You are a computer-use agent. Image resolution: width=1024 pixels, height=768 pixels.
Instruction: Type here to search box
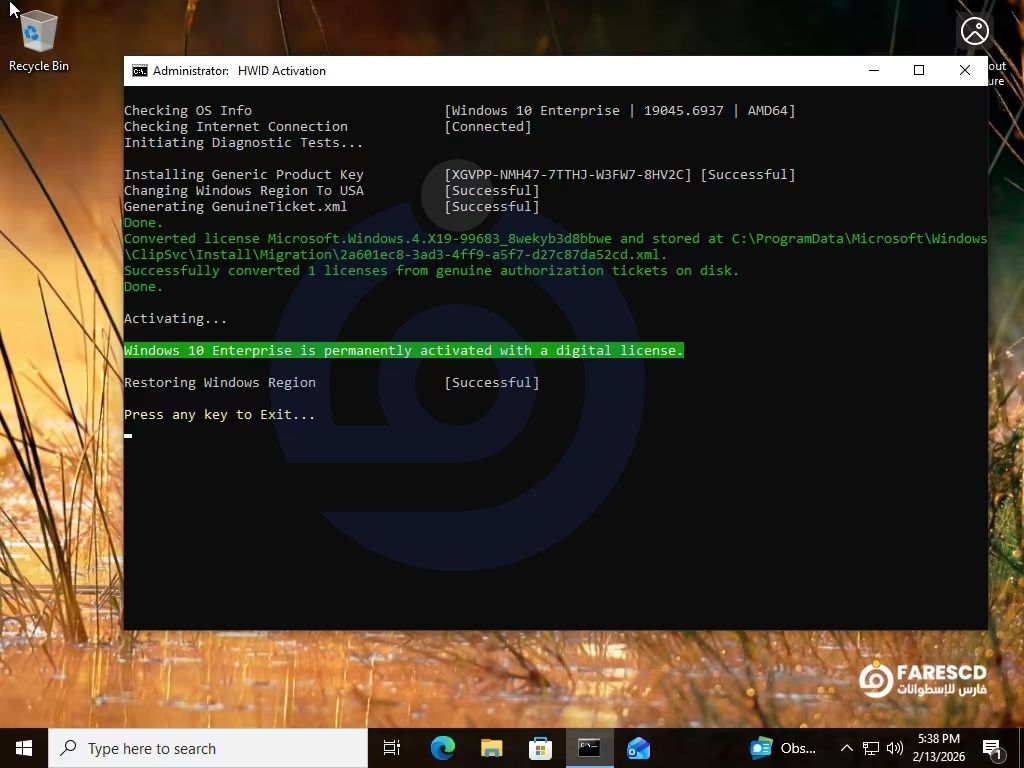pos(208,748)
